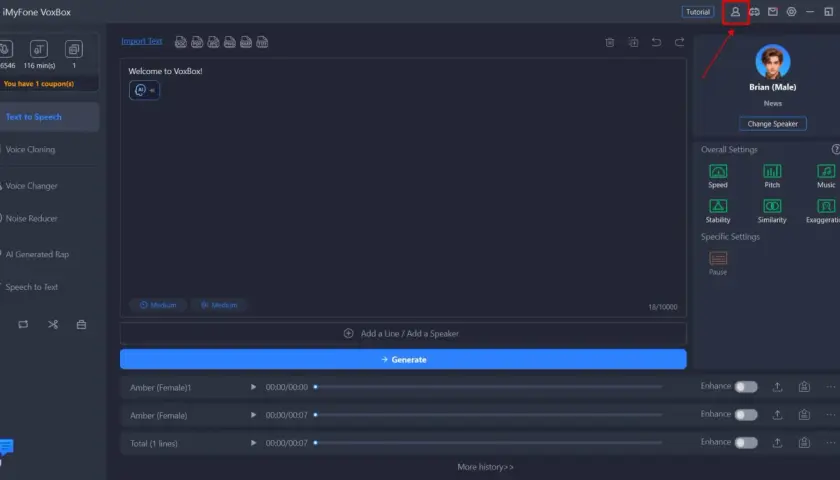The image size is (840, 480).
Task: Click the Generate button
Action: 403,359
